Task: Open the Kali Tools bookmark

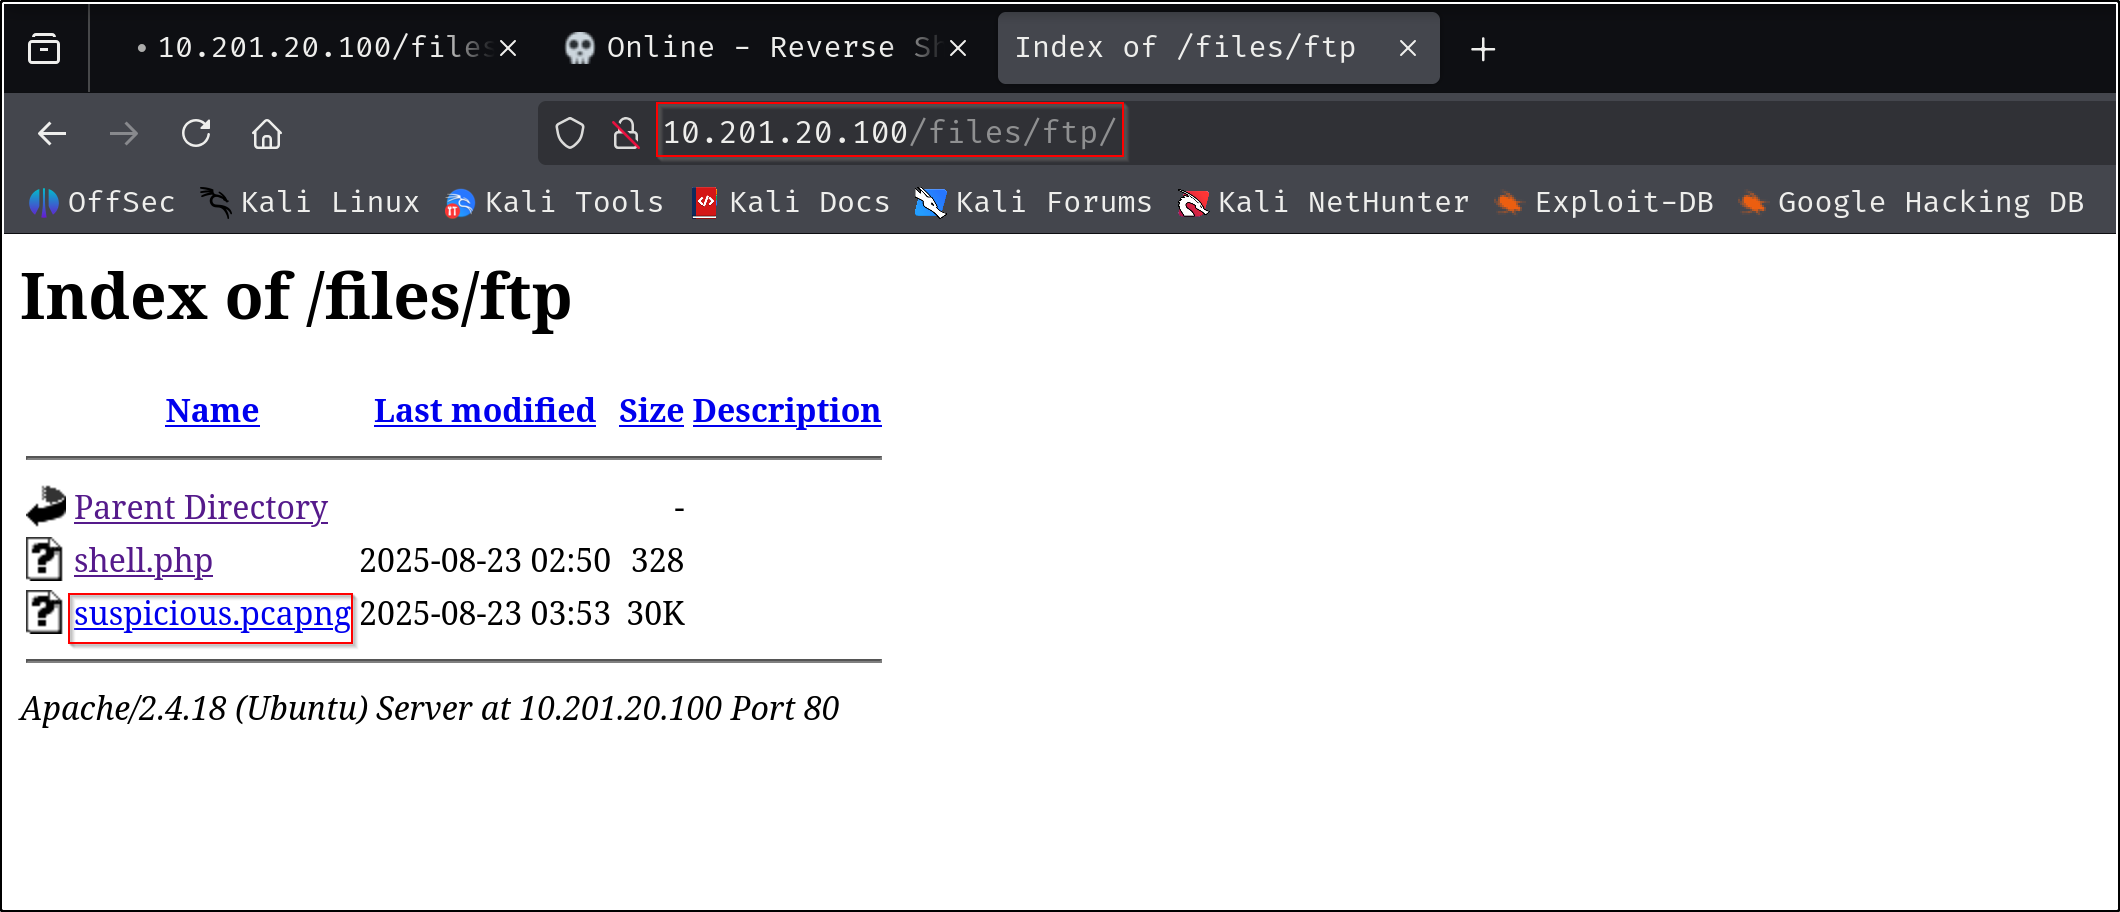Action: click(555, 203)
